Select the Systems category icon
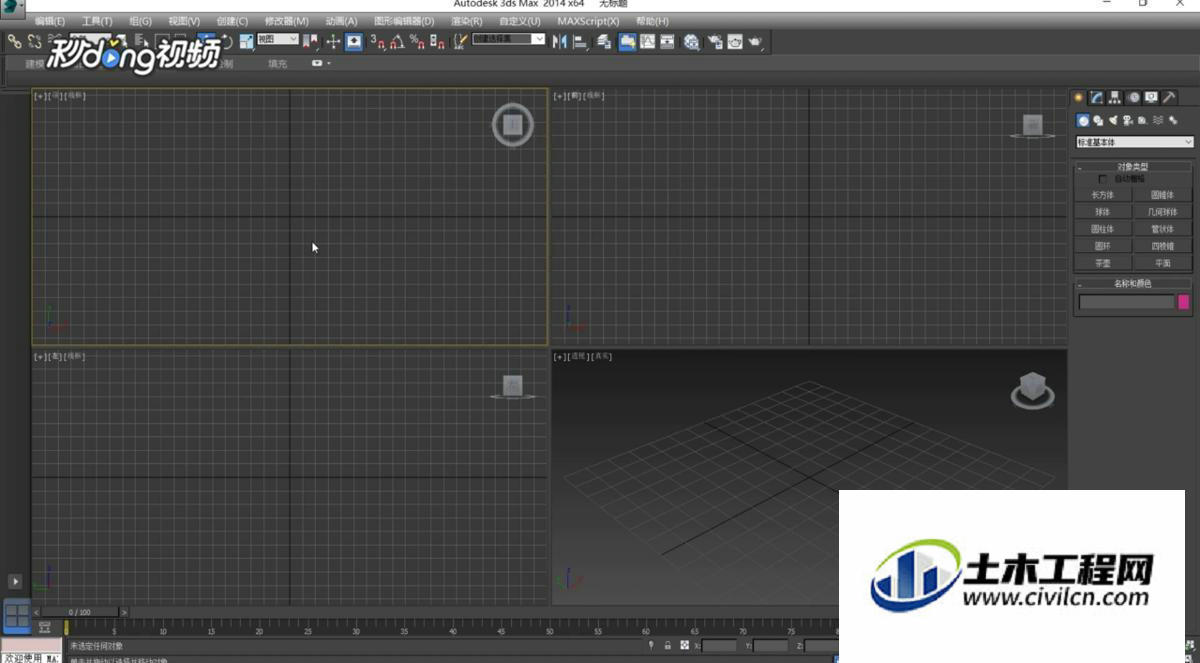 click(x=1173, y=120)
